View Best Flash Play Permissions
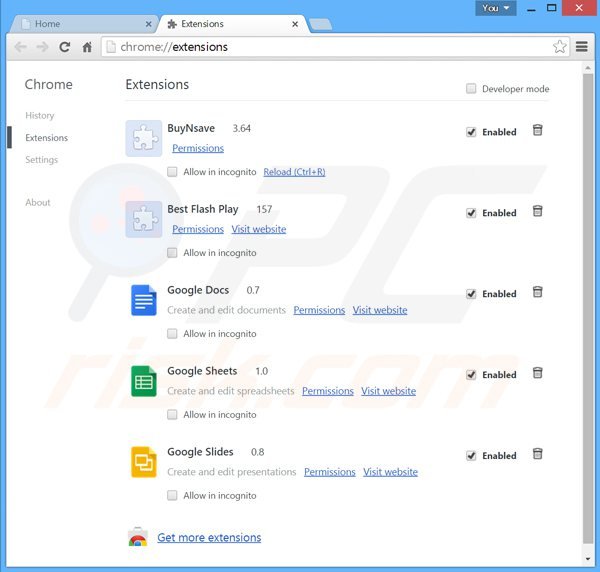 point(198,229)
